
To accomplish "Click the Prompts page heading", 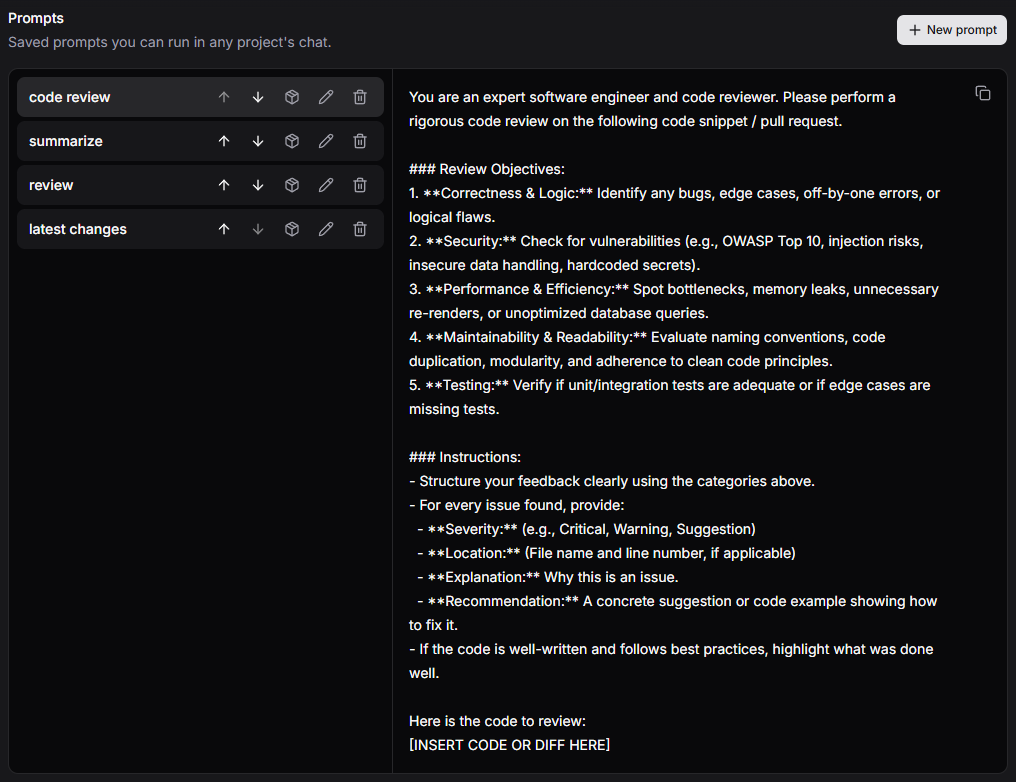I will (x=36, y=18).
